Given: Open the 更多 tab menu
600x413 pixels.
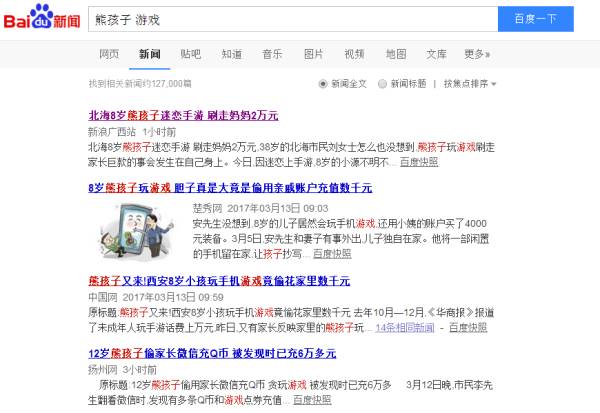Looking at the screenshot, I should (477, 54).
